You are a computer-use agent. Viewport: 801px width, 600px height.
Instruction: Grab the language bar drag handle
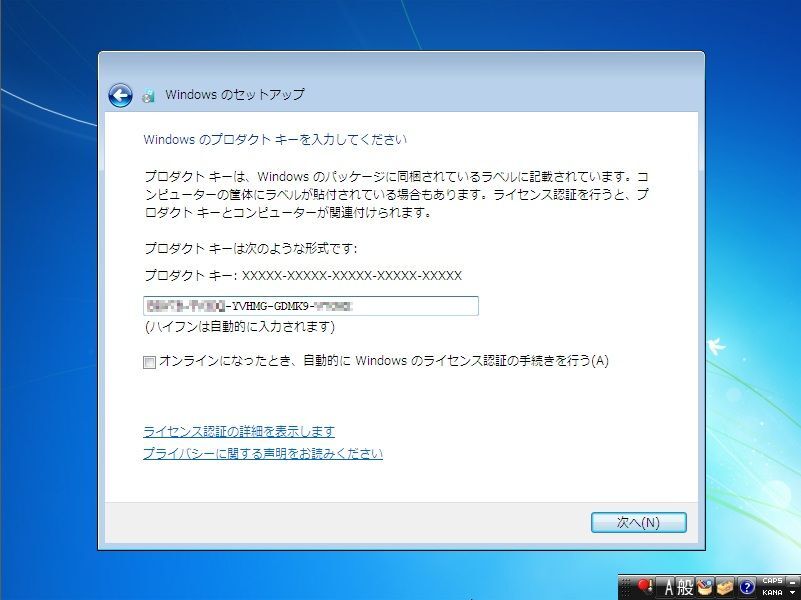[626, 587]
